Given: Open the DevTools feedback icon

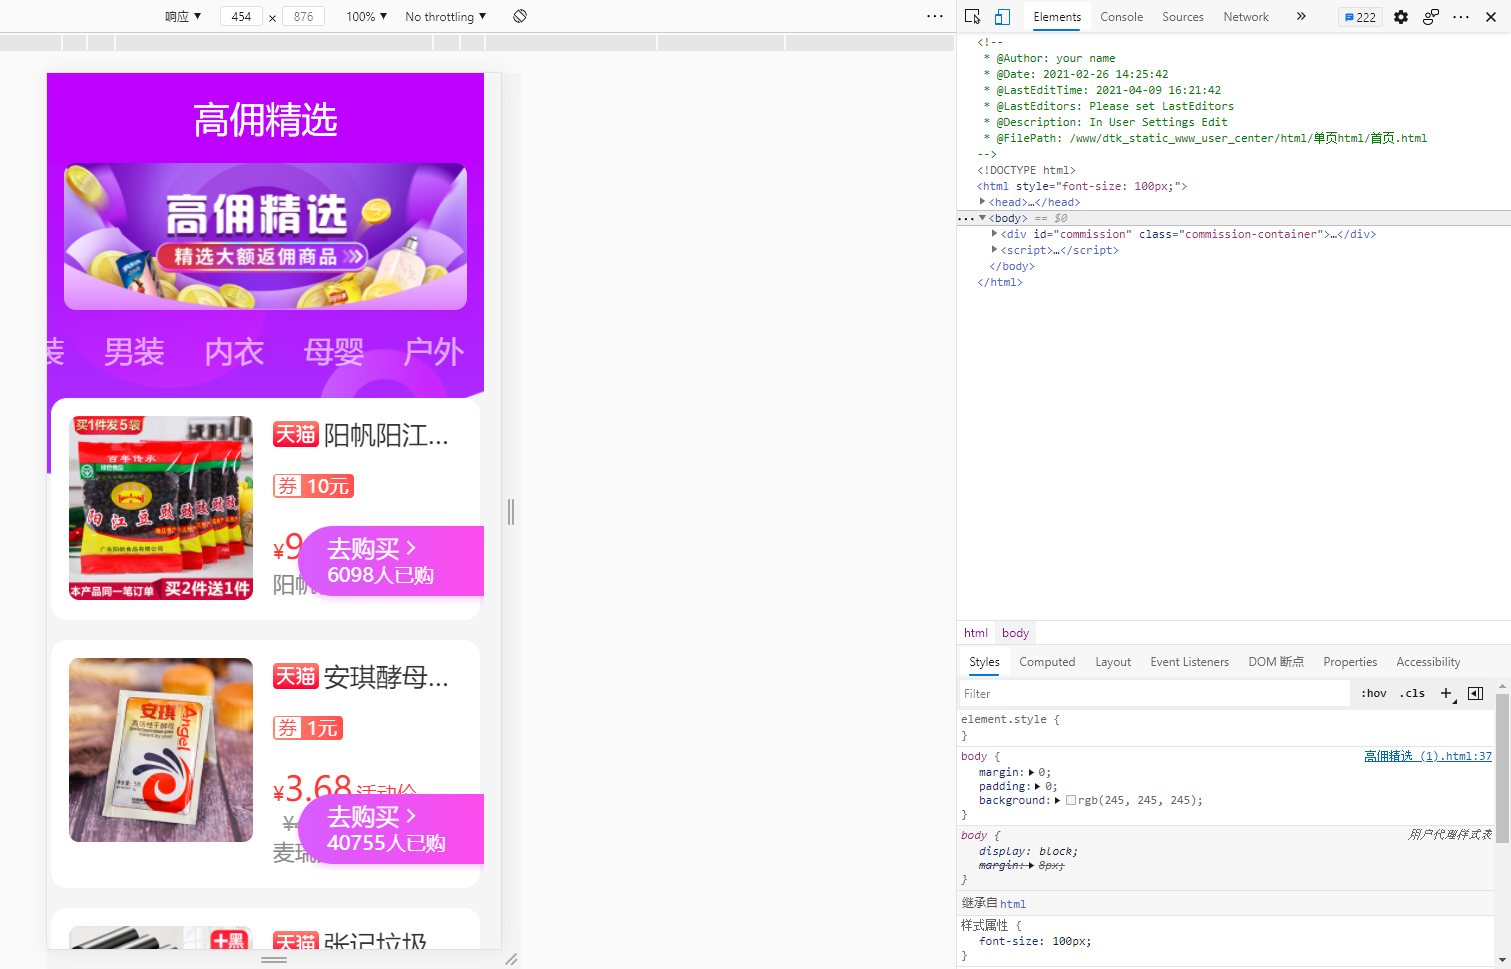Looking at the screenshot, I should pyautogui.click(x=1431, y=17).
